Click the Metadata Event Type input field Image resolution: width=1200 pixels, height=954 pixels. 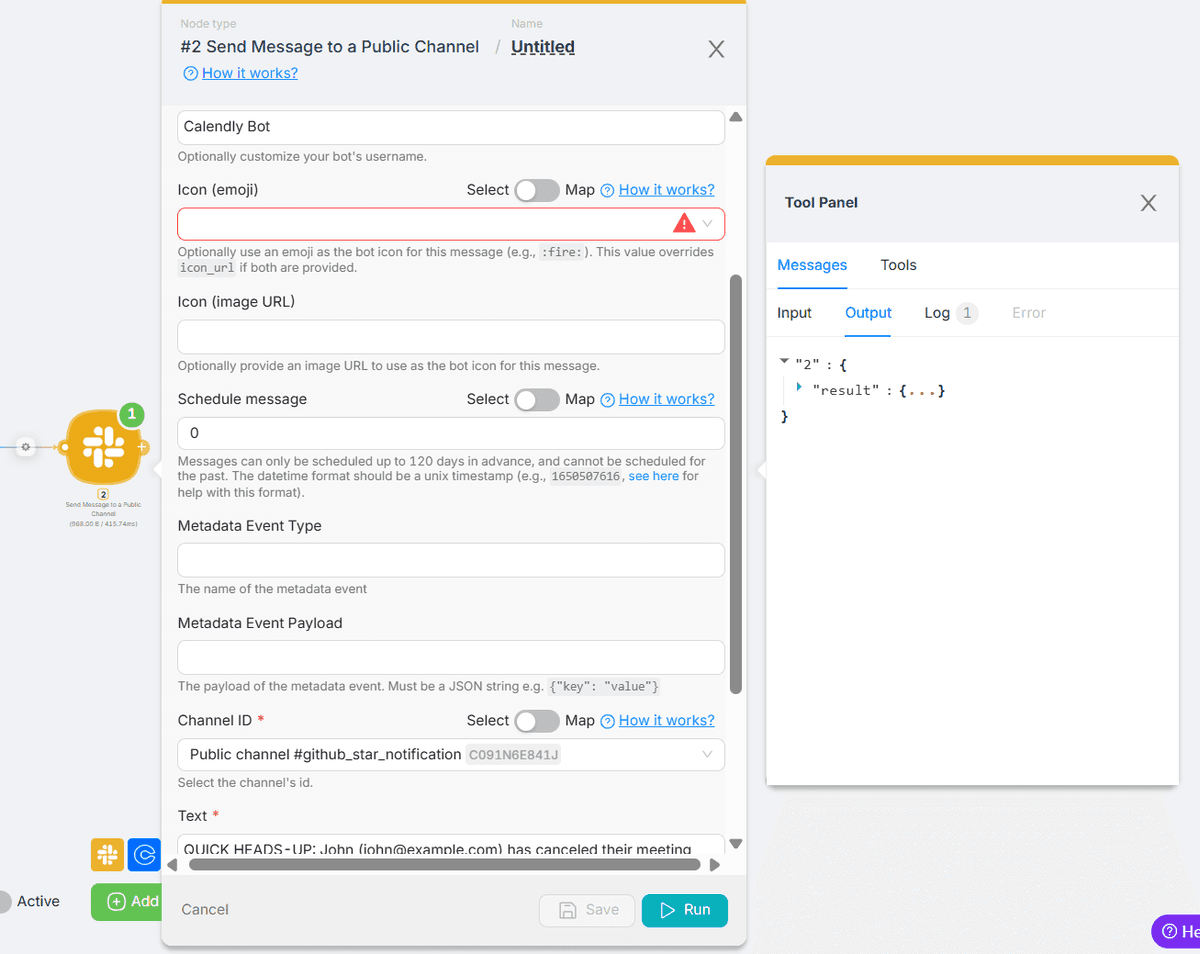coord(450,560)
